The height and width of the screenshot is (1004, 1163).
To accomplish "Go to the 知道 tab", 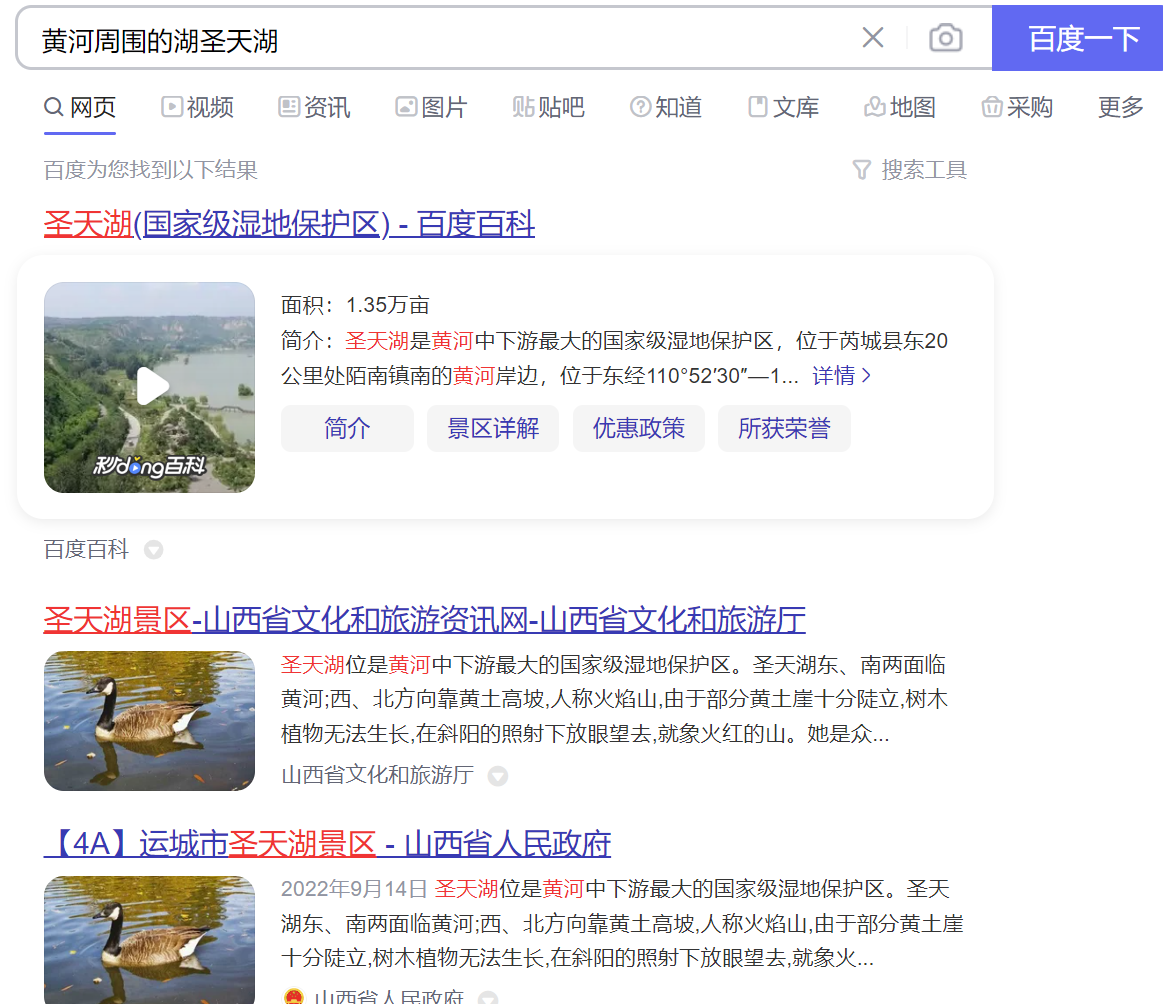I will click(x=665, y=108).
